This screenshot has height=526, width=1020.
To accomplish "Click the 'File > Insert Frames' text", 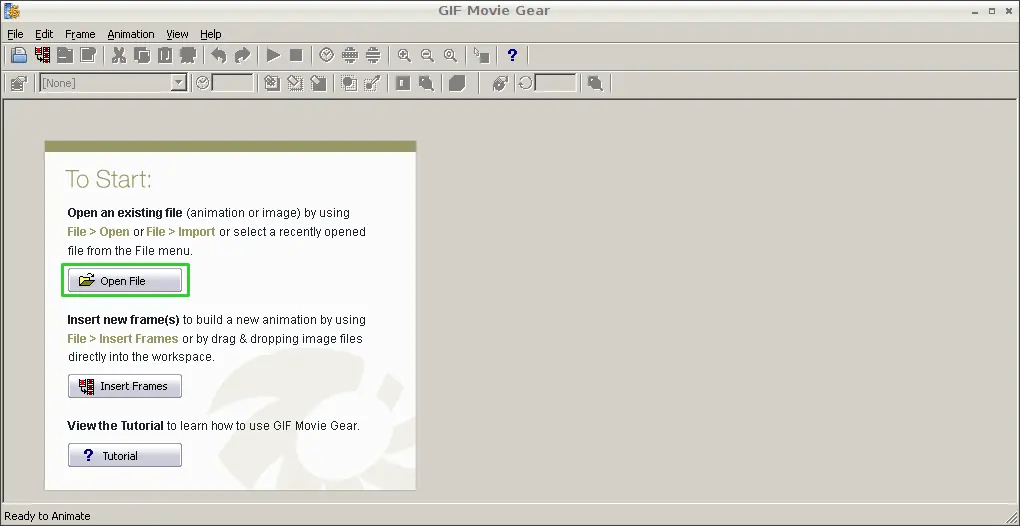I will (123, 339).
